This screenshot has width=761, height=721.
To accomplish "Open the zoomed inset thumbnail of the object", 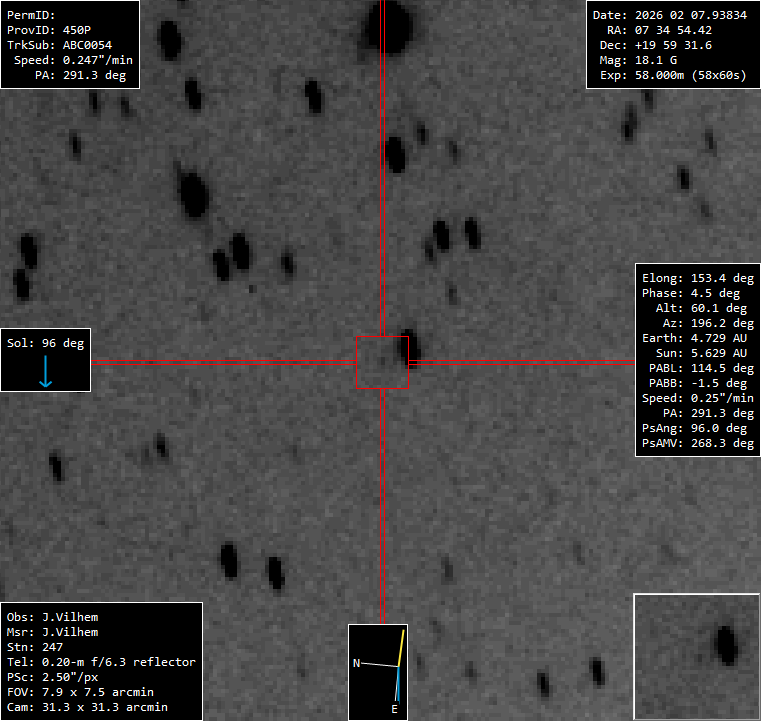I will (x=696, y=656).
